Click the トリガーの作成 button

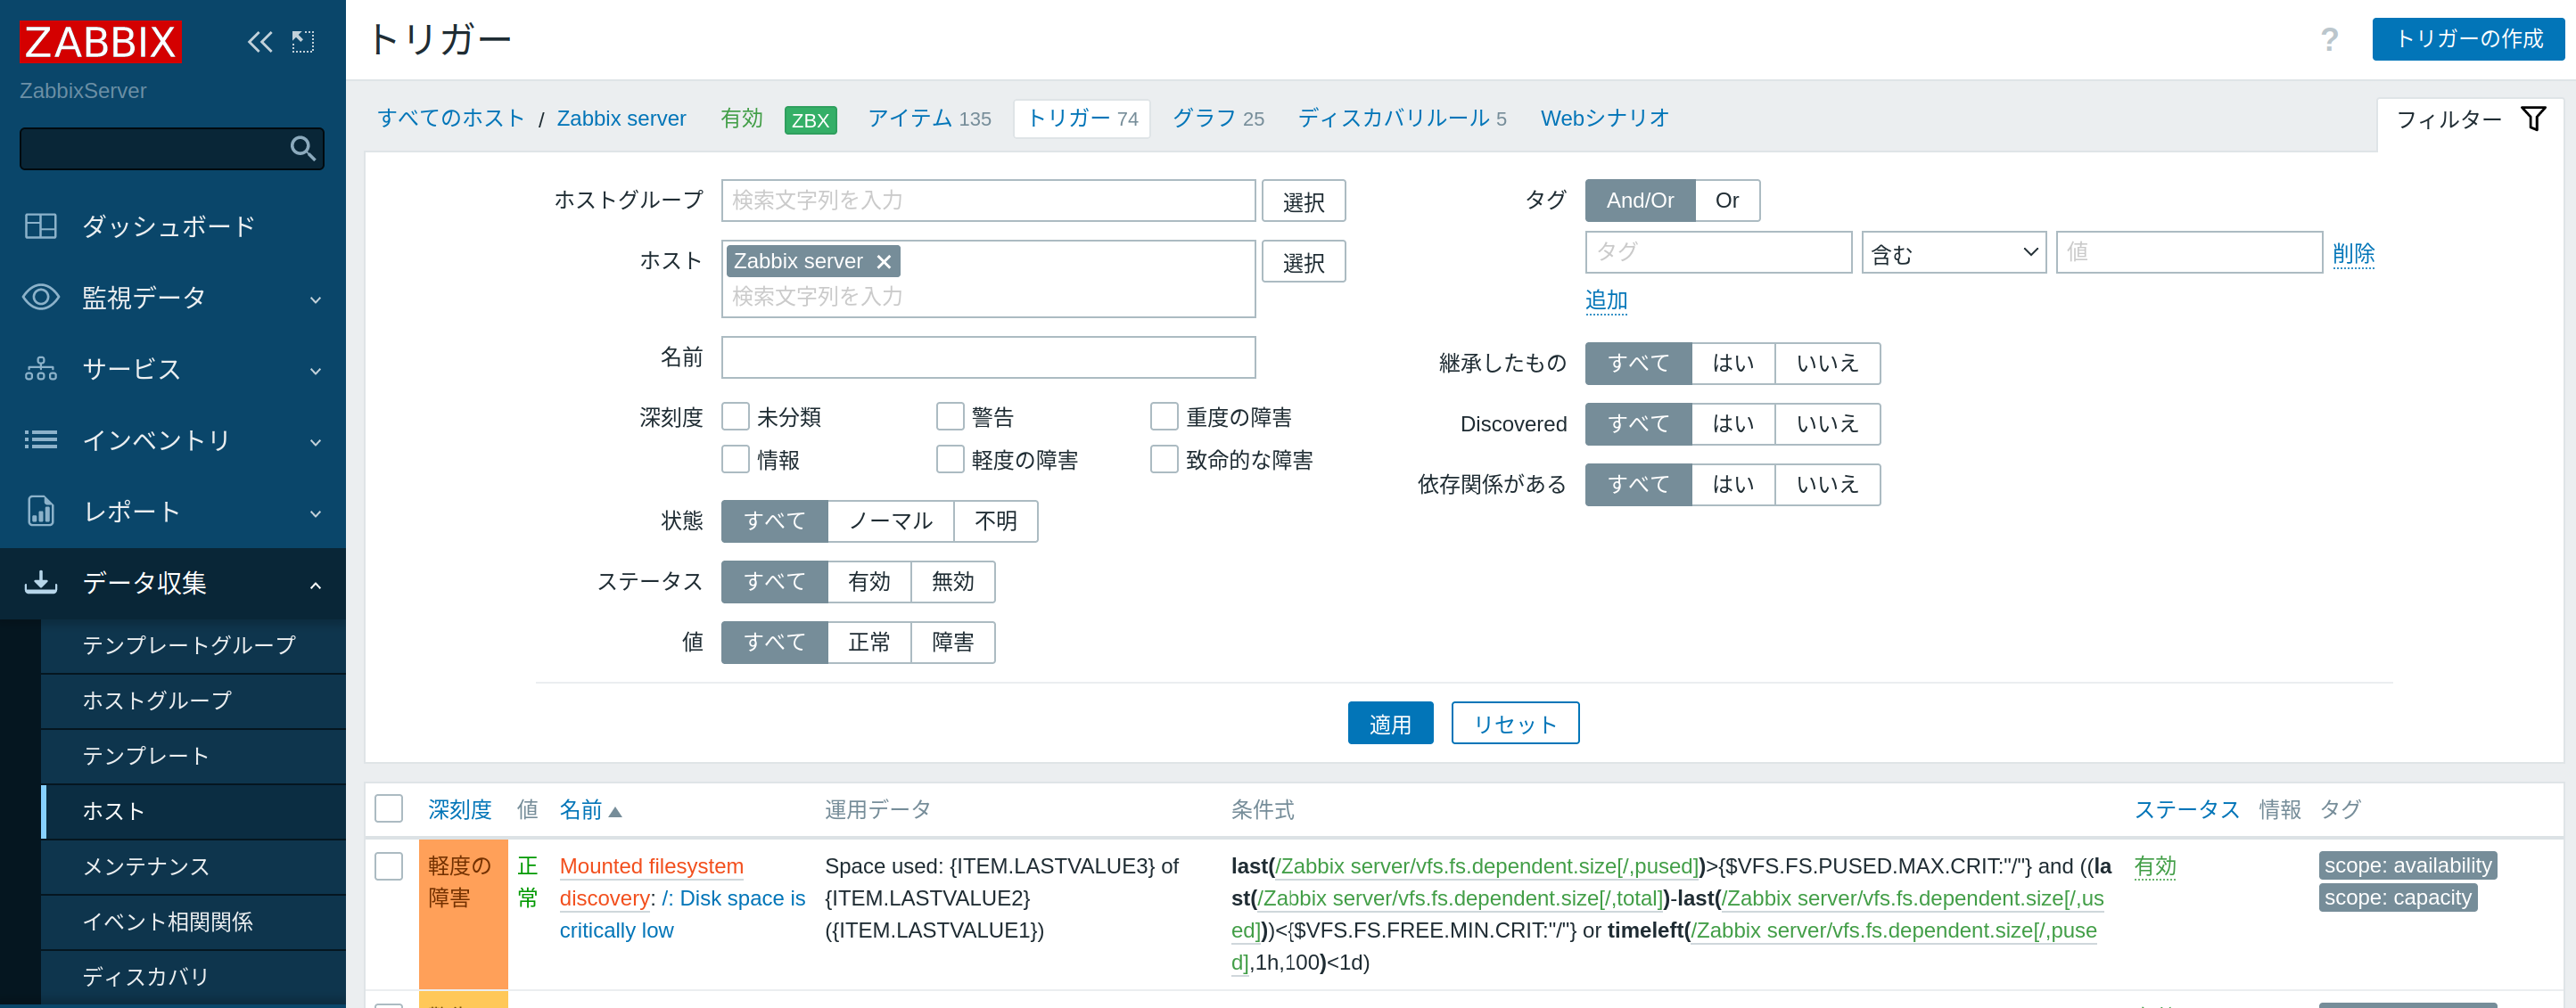click(x=2467, y=39)
